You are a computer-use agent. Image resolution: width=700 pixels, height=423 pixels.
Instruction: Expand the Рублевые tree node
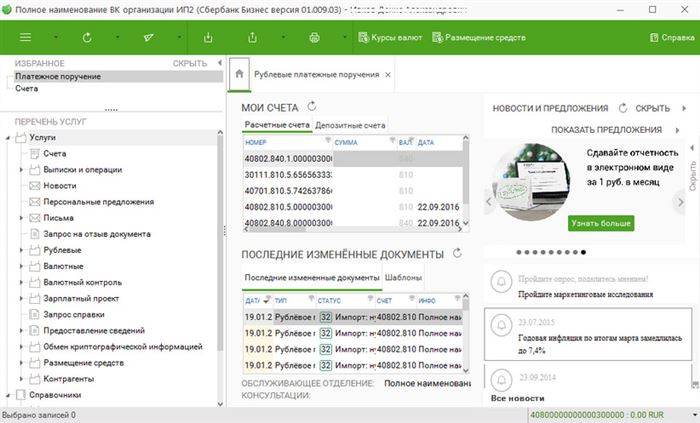21,250
